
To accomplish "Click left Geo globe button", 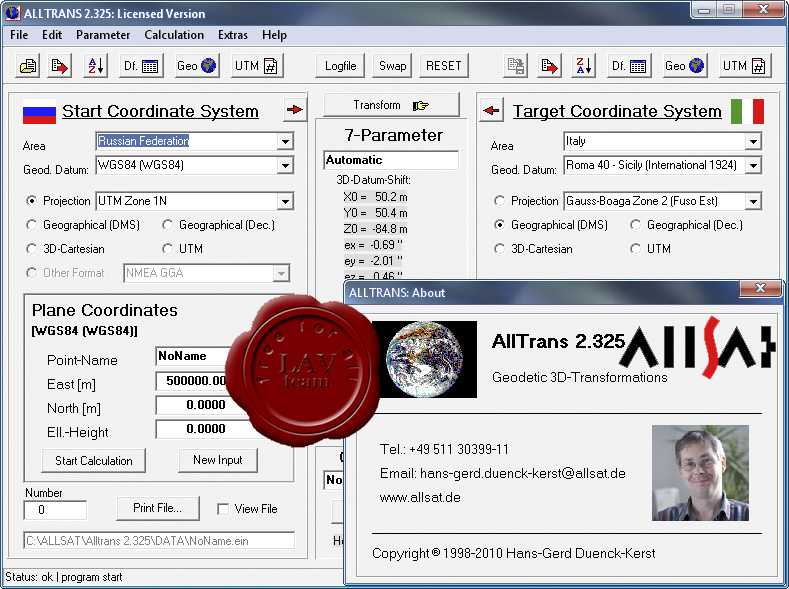I will click(x=196, y=66).
